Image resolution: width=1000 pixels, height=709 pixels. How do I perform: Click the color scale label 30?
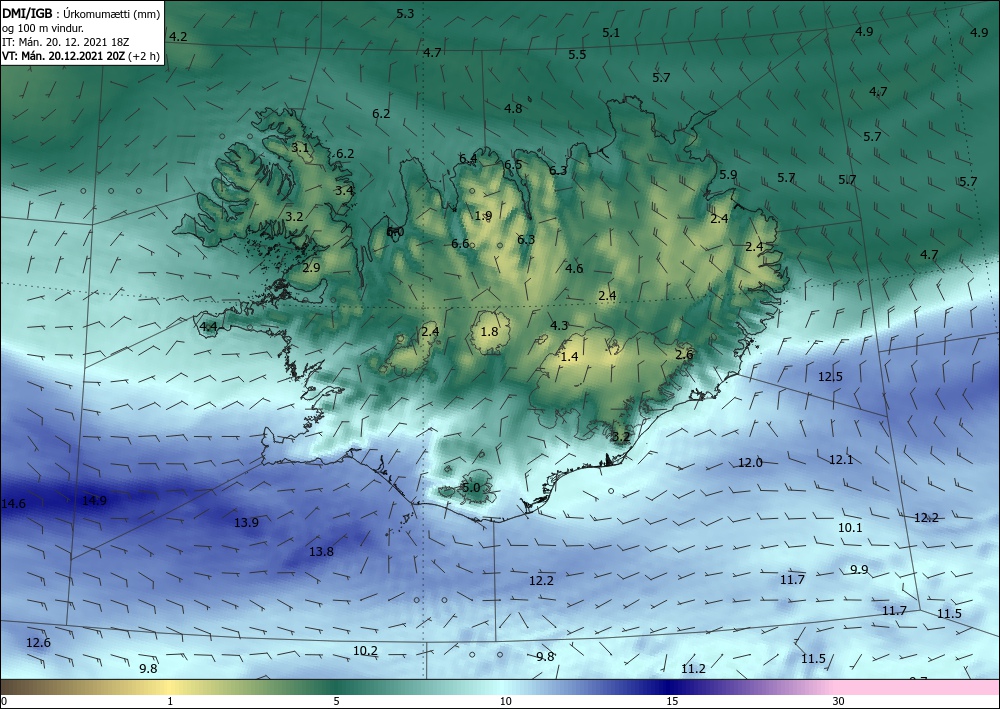tap(839, 702)
